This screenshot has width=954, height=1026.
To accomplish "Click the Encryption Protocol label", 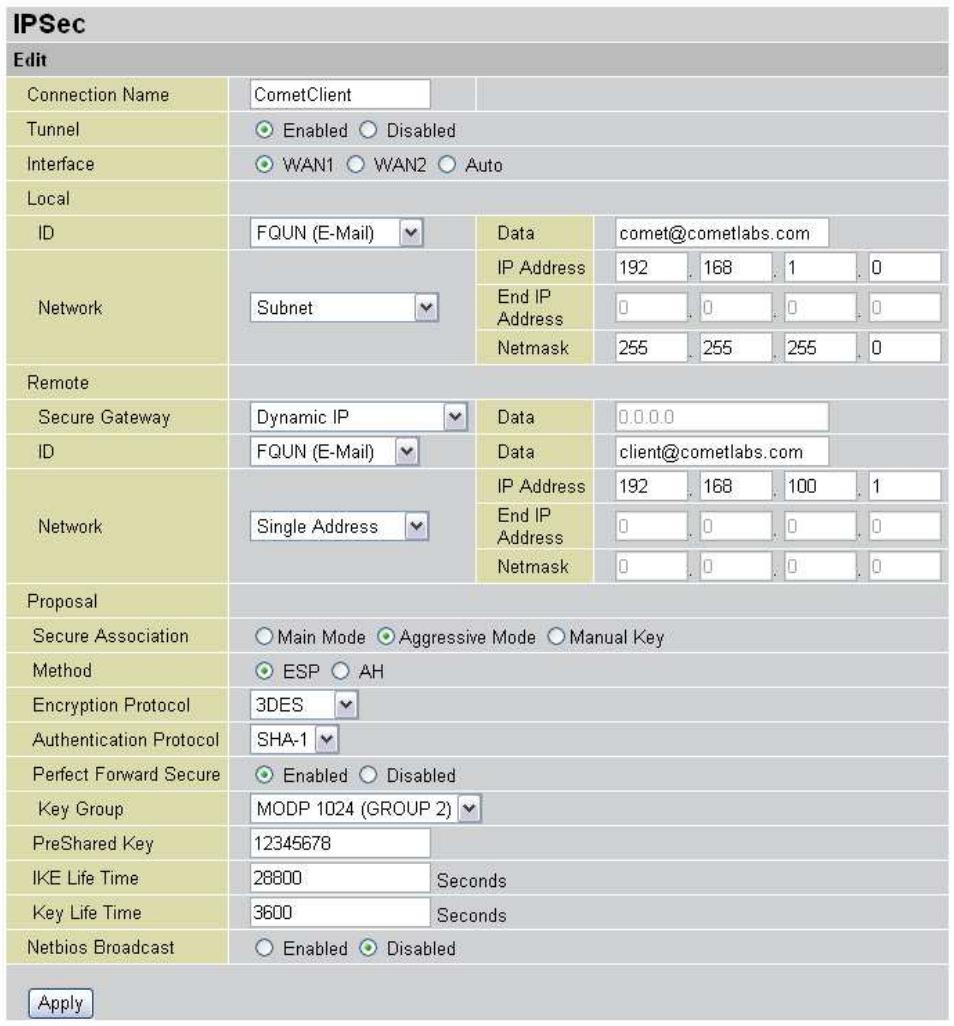I will [x=111, y=705].
